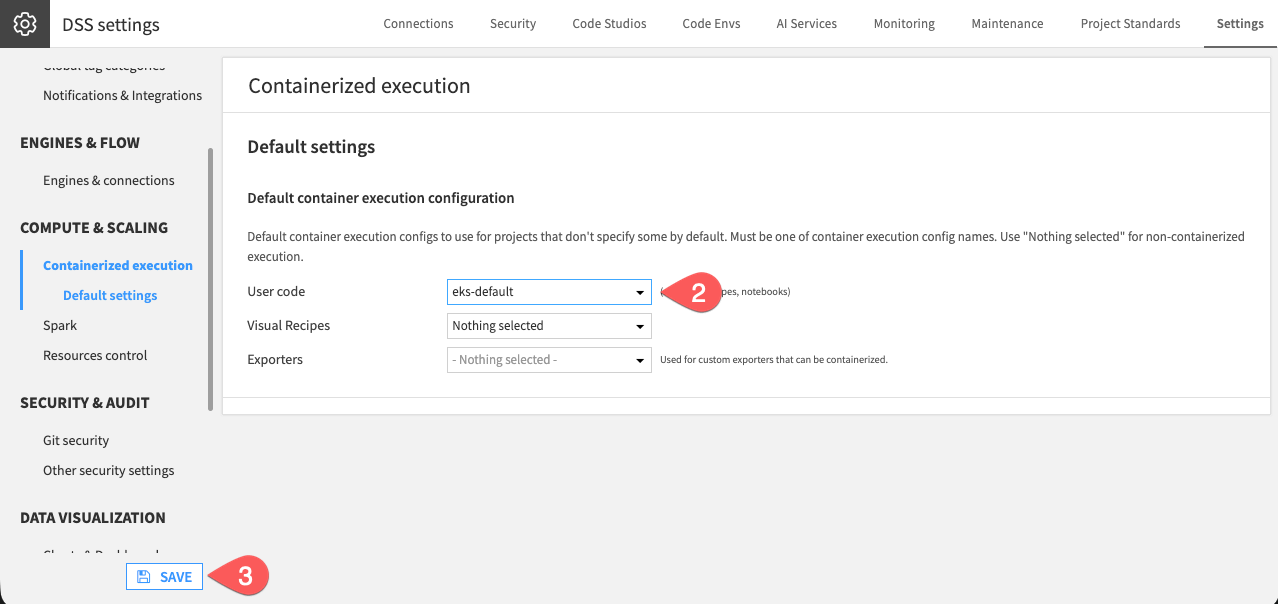Image resolution: width=1278 pixels, height=604 pixels.
Task: Open the Maintenance tab
Action: [x=1007, y=24]
